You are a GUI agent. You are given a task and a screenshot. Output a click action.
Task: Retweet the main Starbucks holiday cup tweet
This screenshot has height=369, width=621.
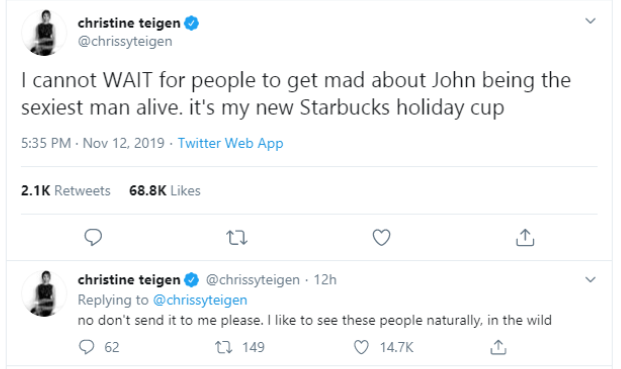tap(237, 238)
